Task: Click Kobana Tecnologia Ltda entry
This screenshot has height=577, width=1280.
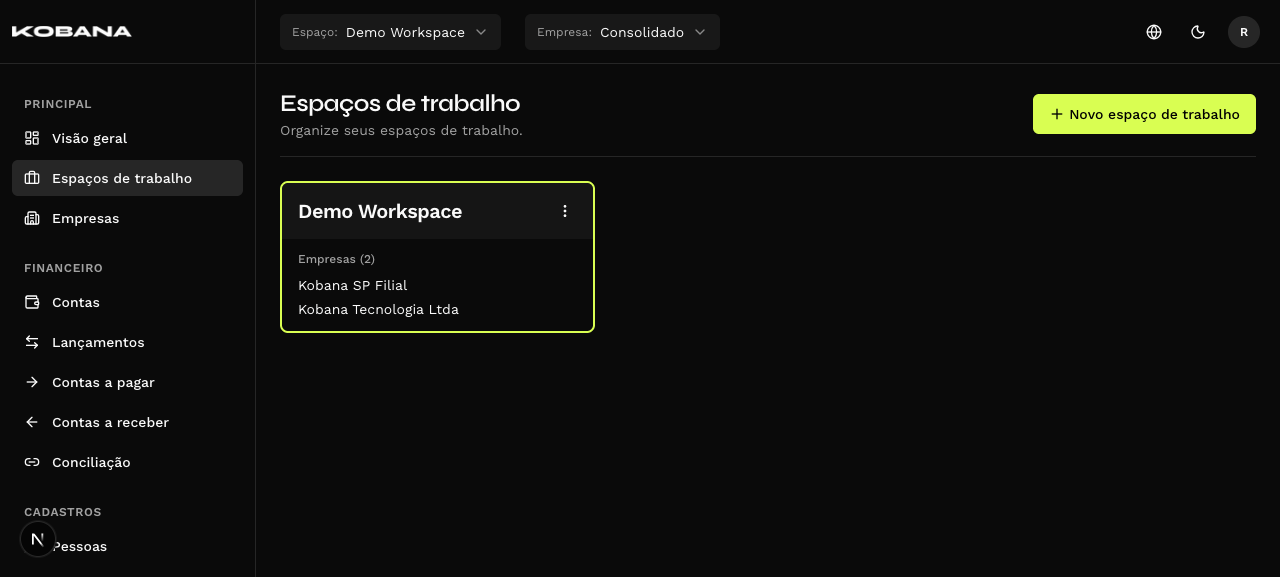Action: tap(378, 309)
